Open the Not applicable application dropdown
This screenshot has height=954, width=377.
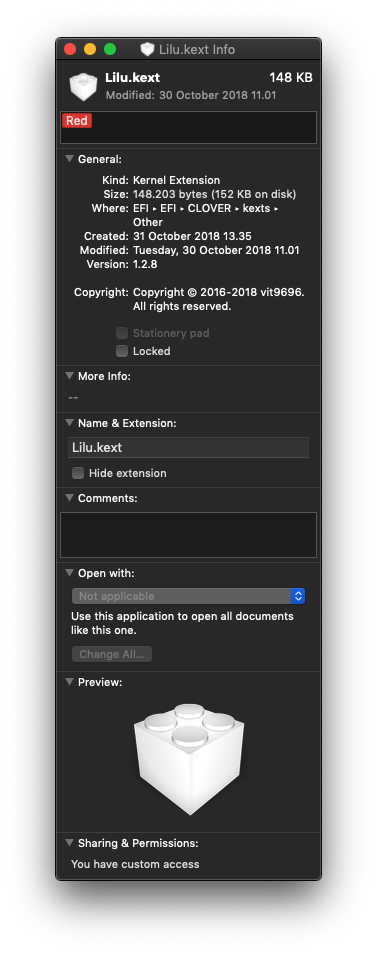188,596
